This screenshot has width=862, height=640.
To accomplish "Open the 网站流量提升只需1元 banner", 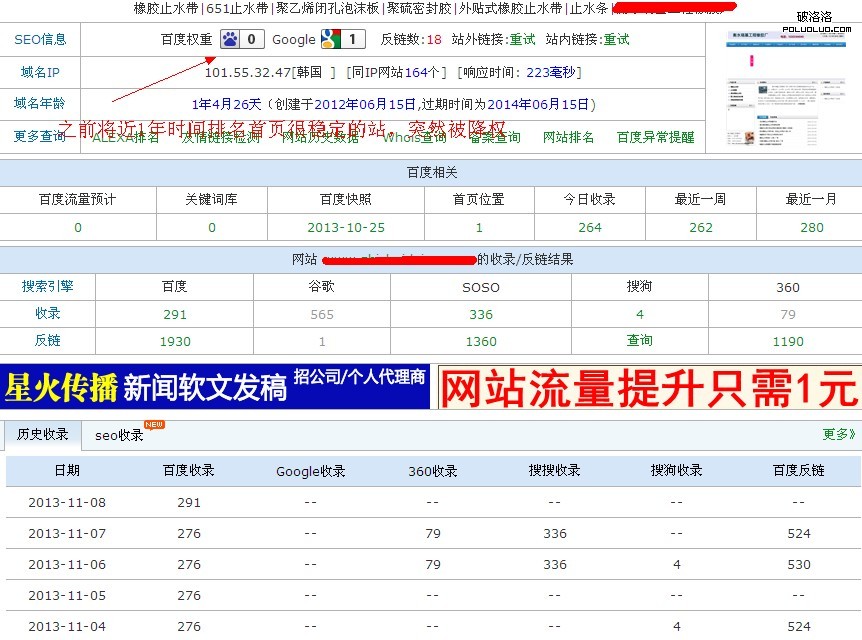I will click(650, 388).
